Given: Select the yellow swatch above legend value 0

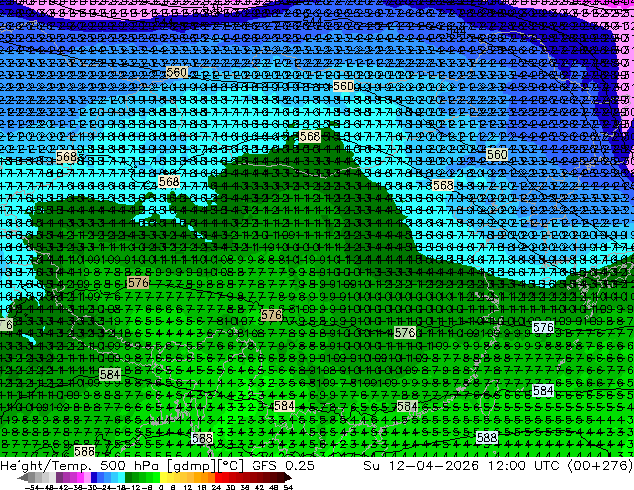Looking at the screenshot, I should coord(163,477).
